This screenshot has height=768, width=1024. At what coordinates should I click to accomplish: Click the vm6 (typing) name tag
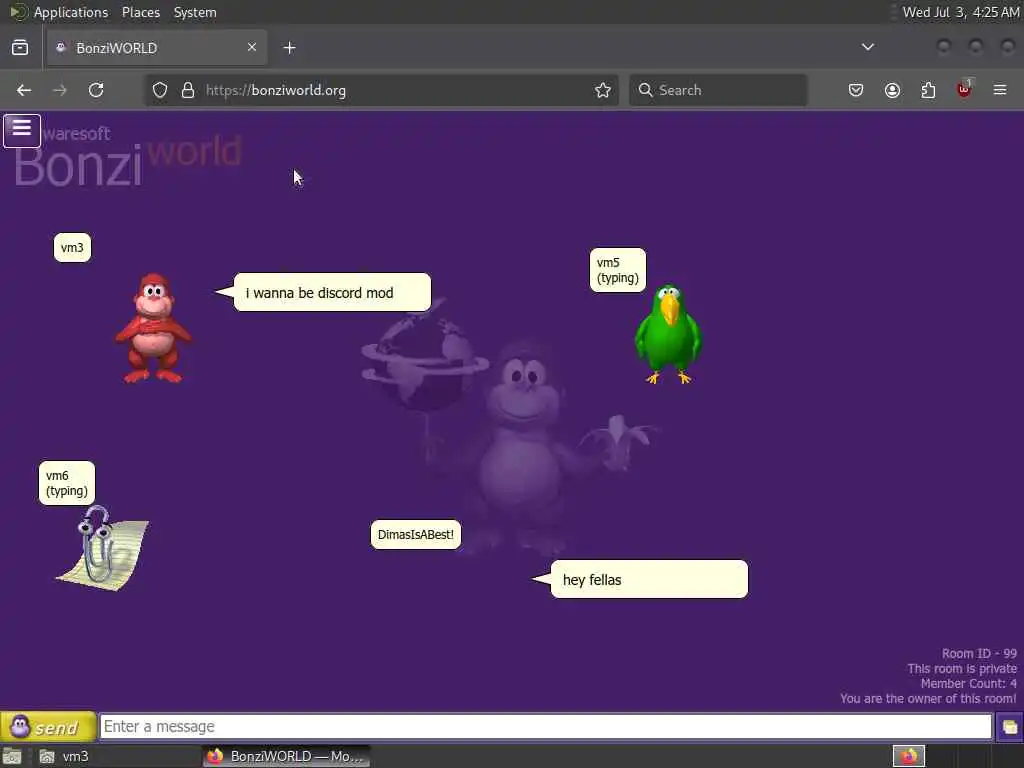[x=67, y=483]
